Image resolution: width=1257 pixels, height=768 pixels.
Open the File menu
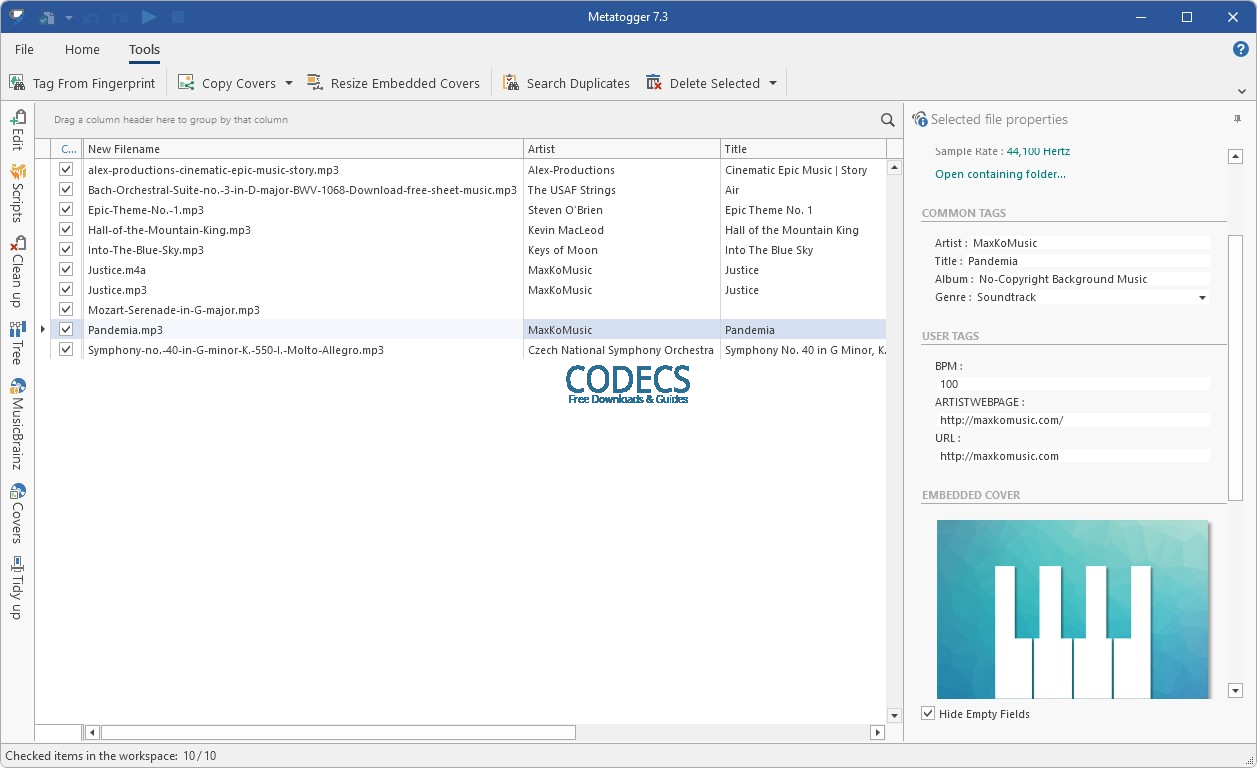click(24, 49)
